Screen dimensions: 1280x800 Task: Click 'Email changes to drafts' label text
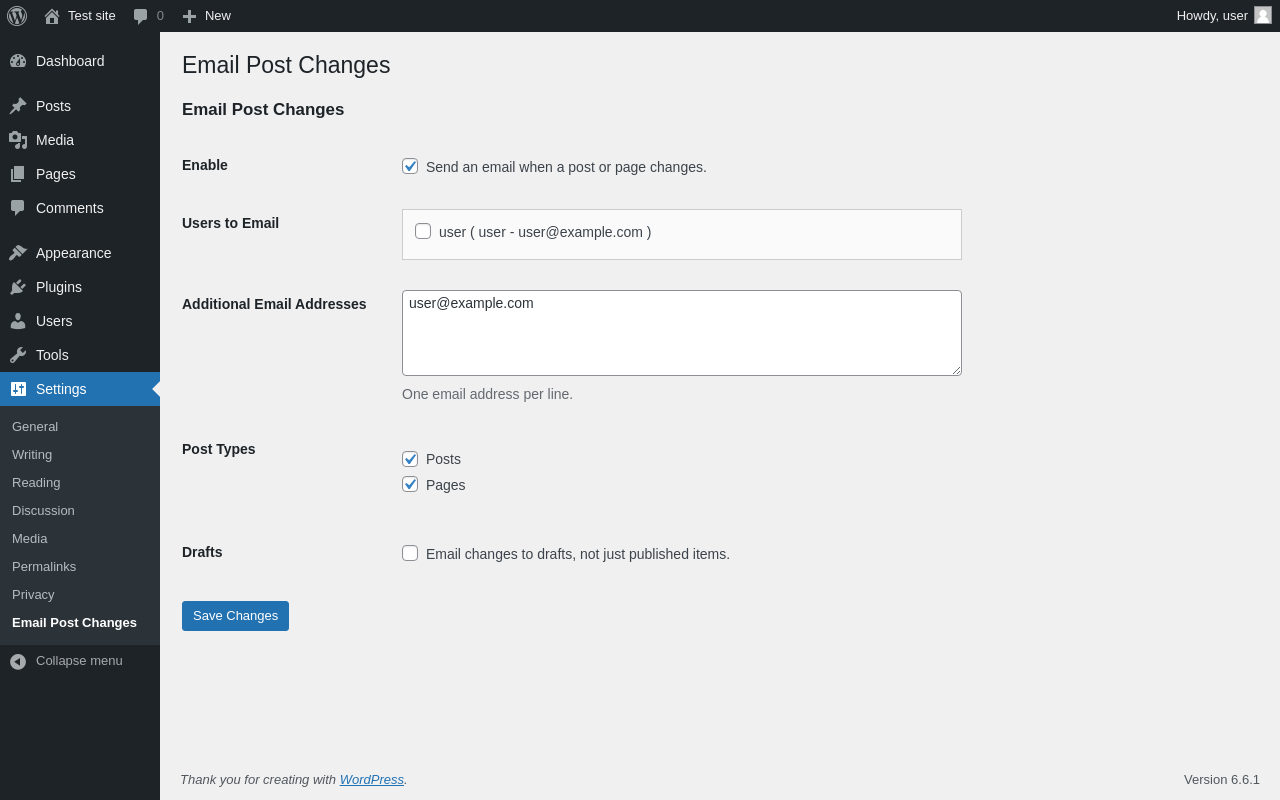(x=578, y=554)
